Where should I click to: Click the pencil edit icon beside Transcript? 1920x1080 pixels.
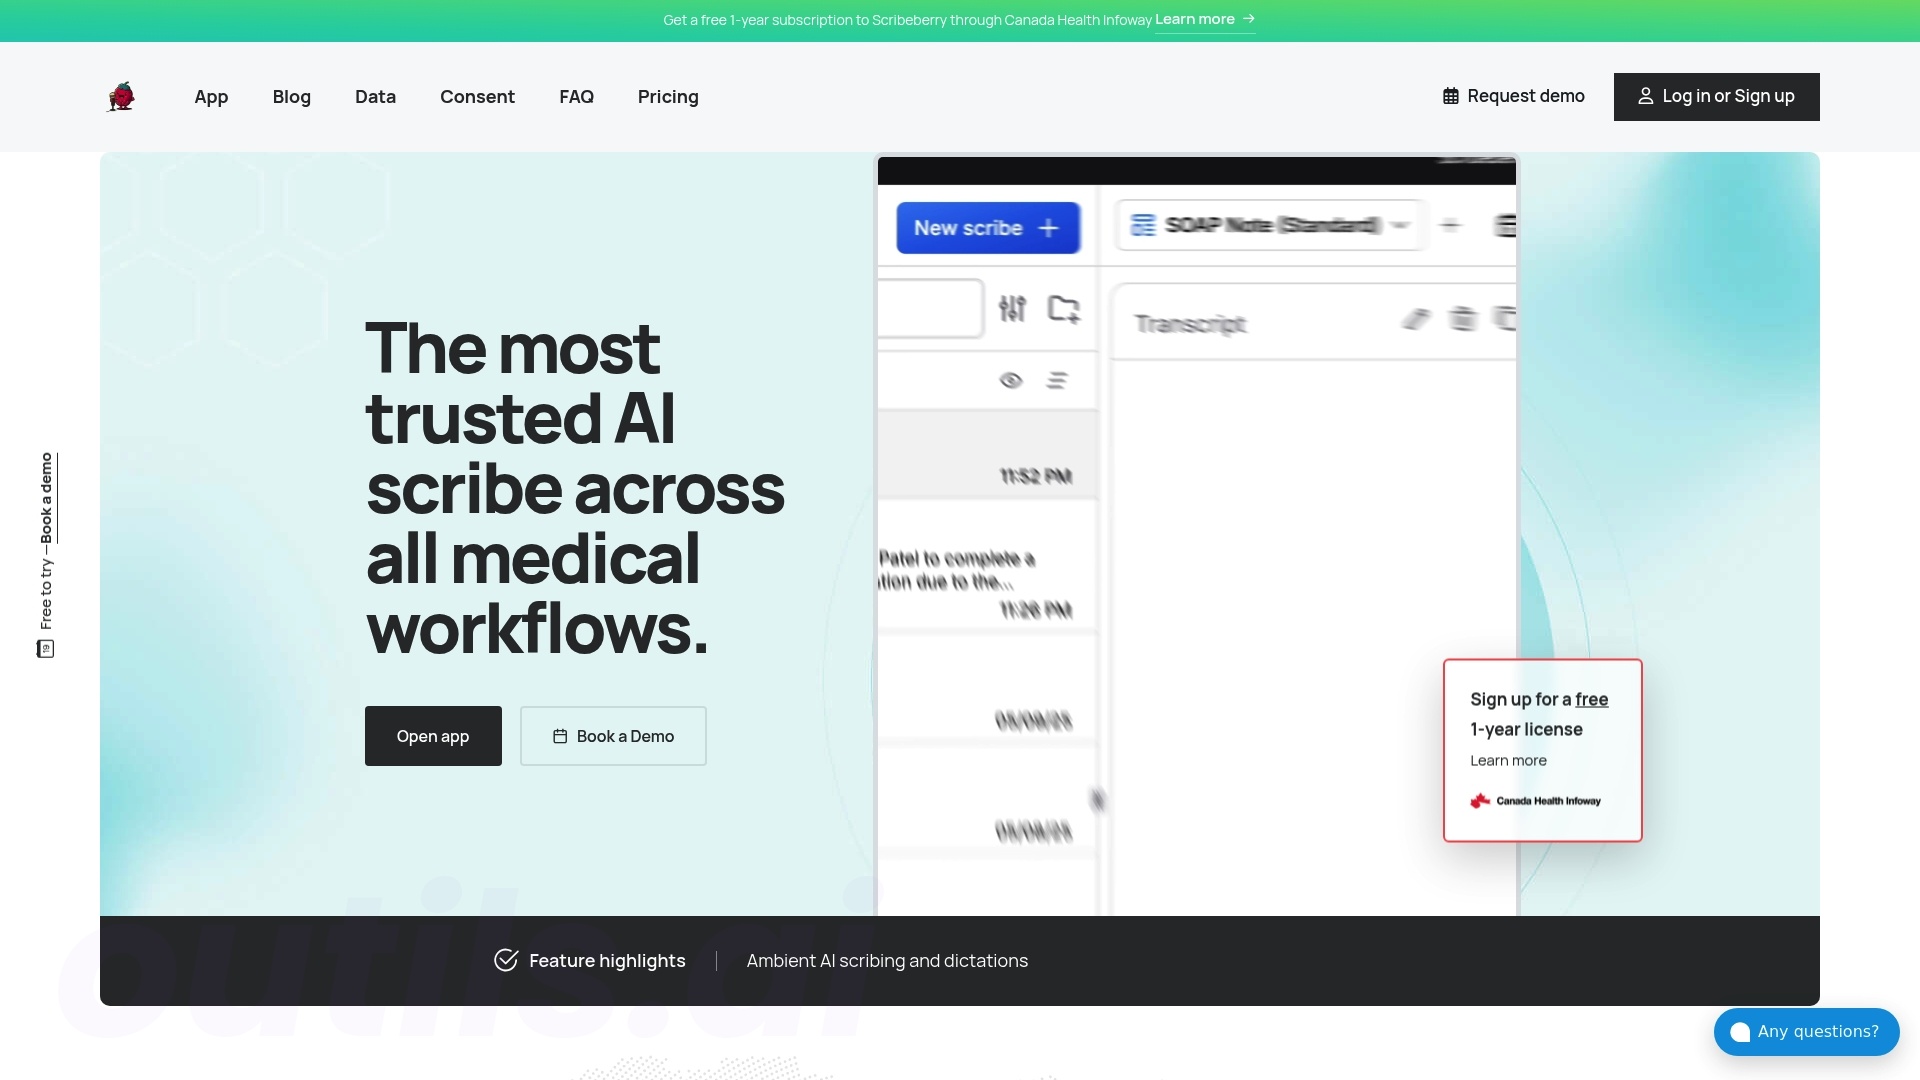1415,319
